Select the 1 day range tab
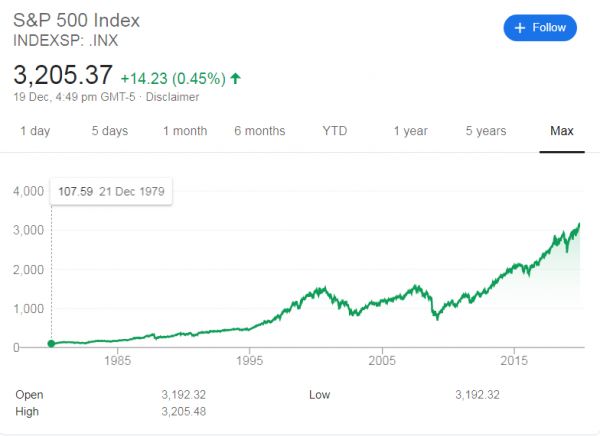Viewport: 600px width, 436px height. [35, 131]
